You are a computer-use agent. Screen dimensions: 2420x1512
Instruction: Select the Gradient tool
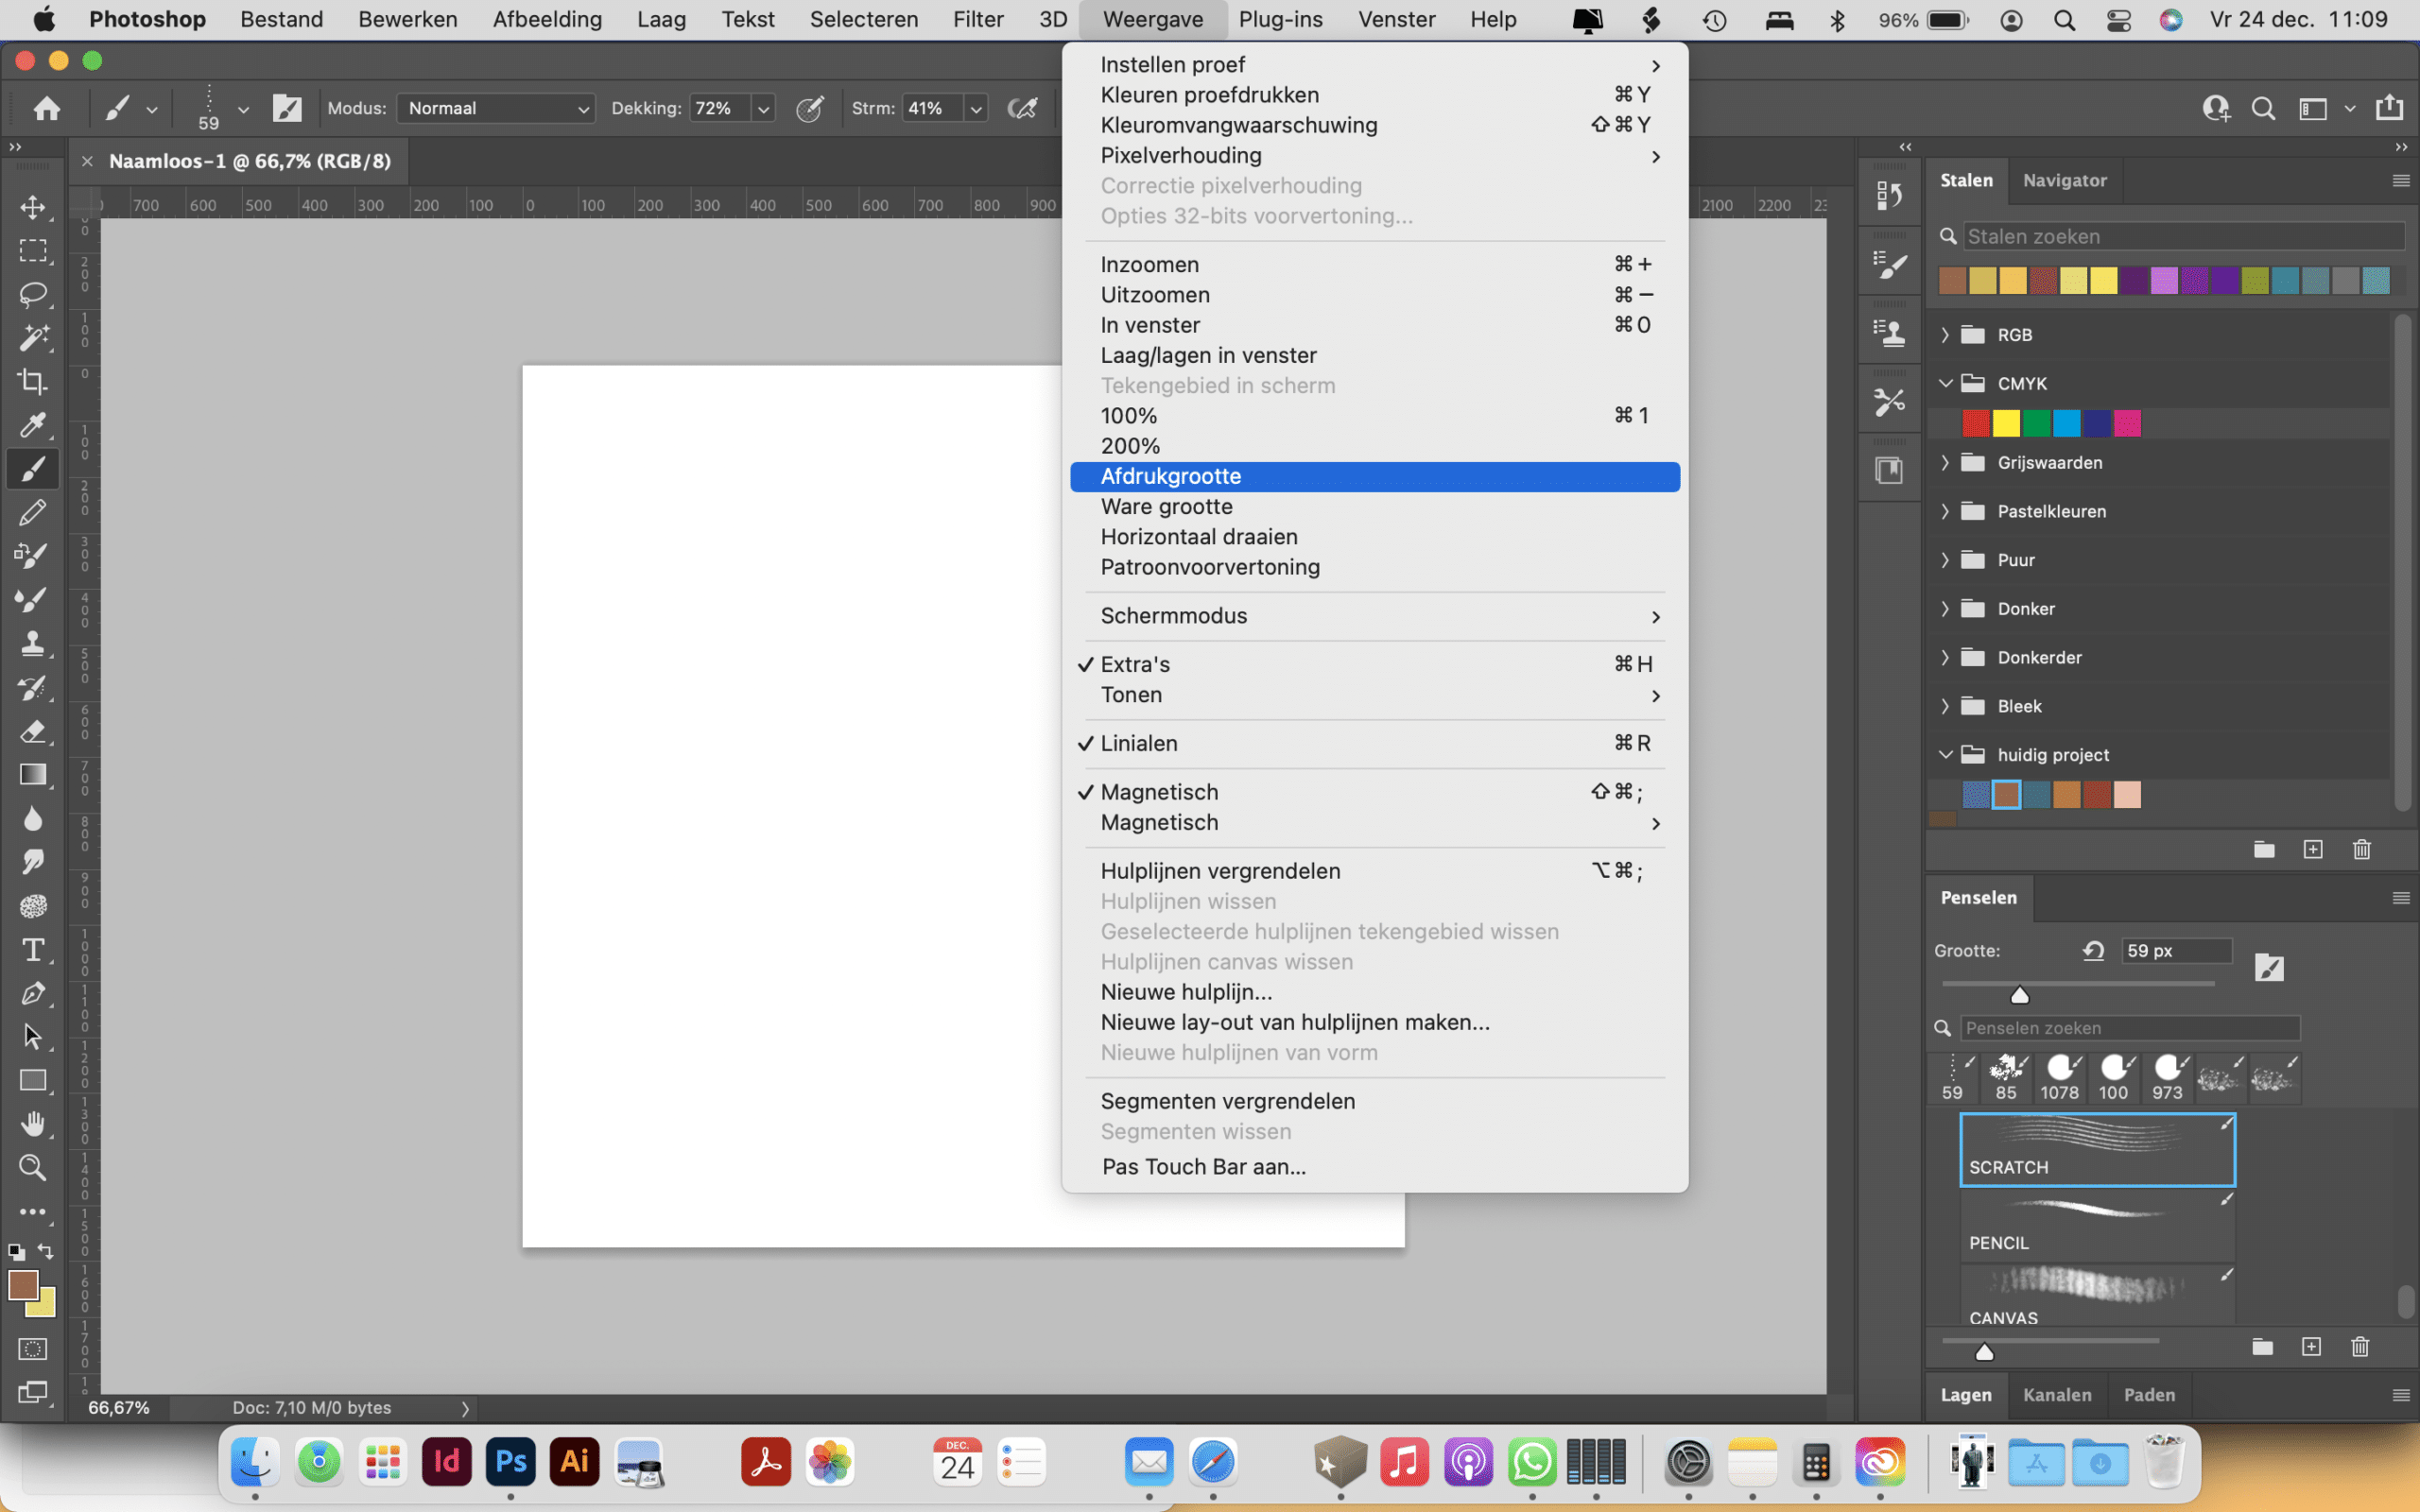pyautogui.click(x=33, y=775)
